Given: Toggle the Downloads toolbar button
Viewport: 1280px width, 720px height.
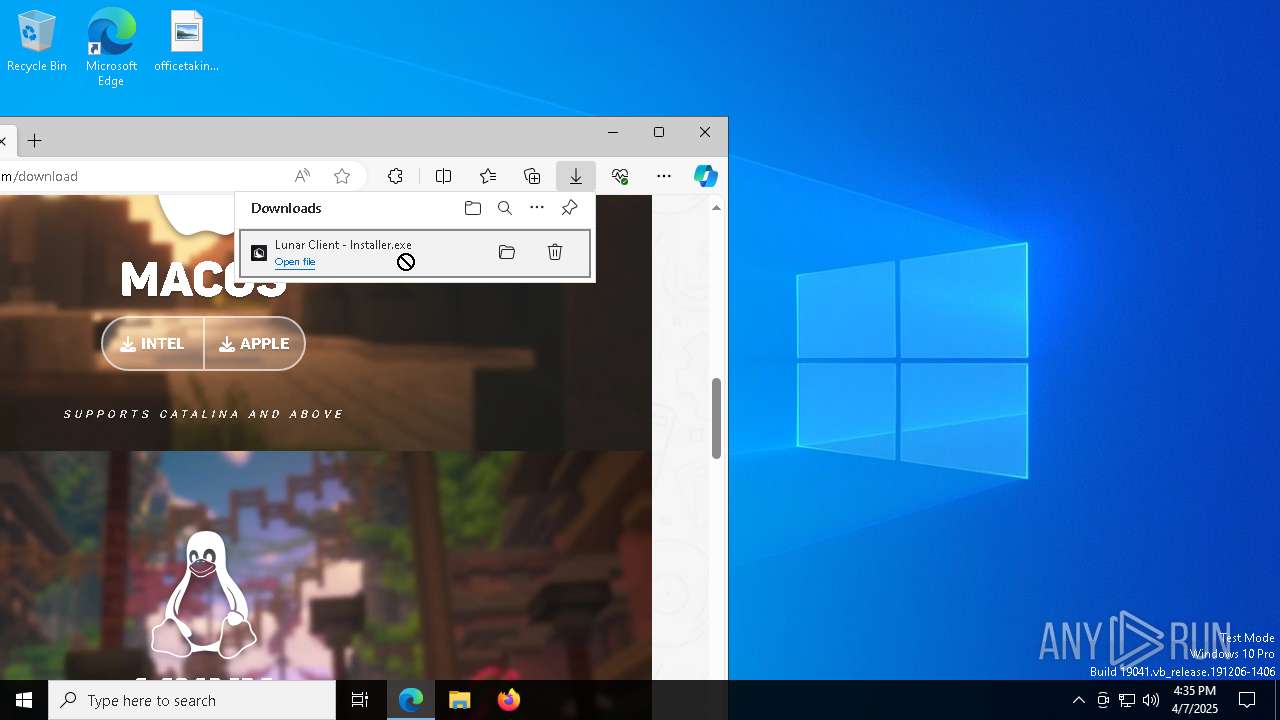Looking at the screenshot, I should pos(576,176).
